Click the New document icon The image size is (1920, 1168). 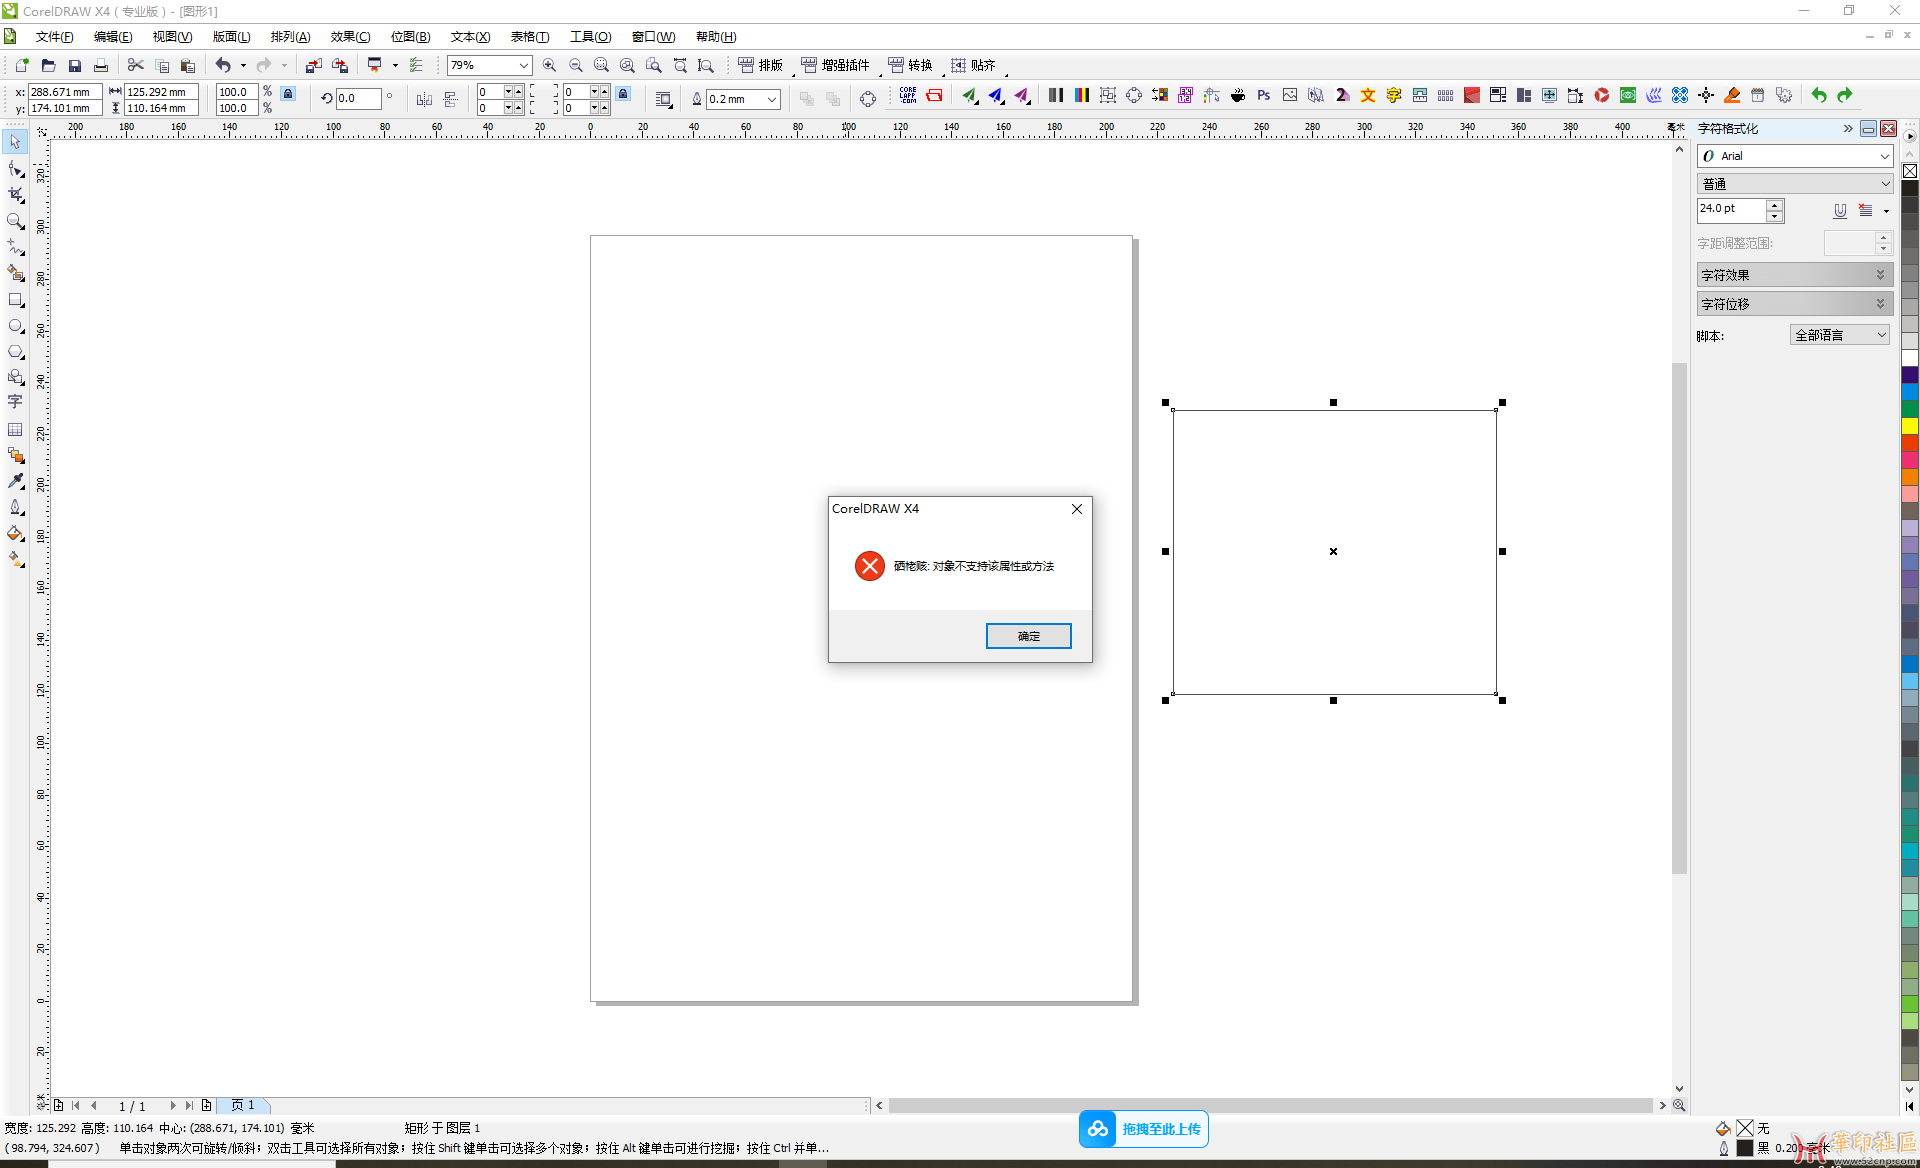(x=22, y=65)
